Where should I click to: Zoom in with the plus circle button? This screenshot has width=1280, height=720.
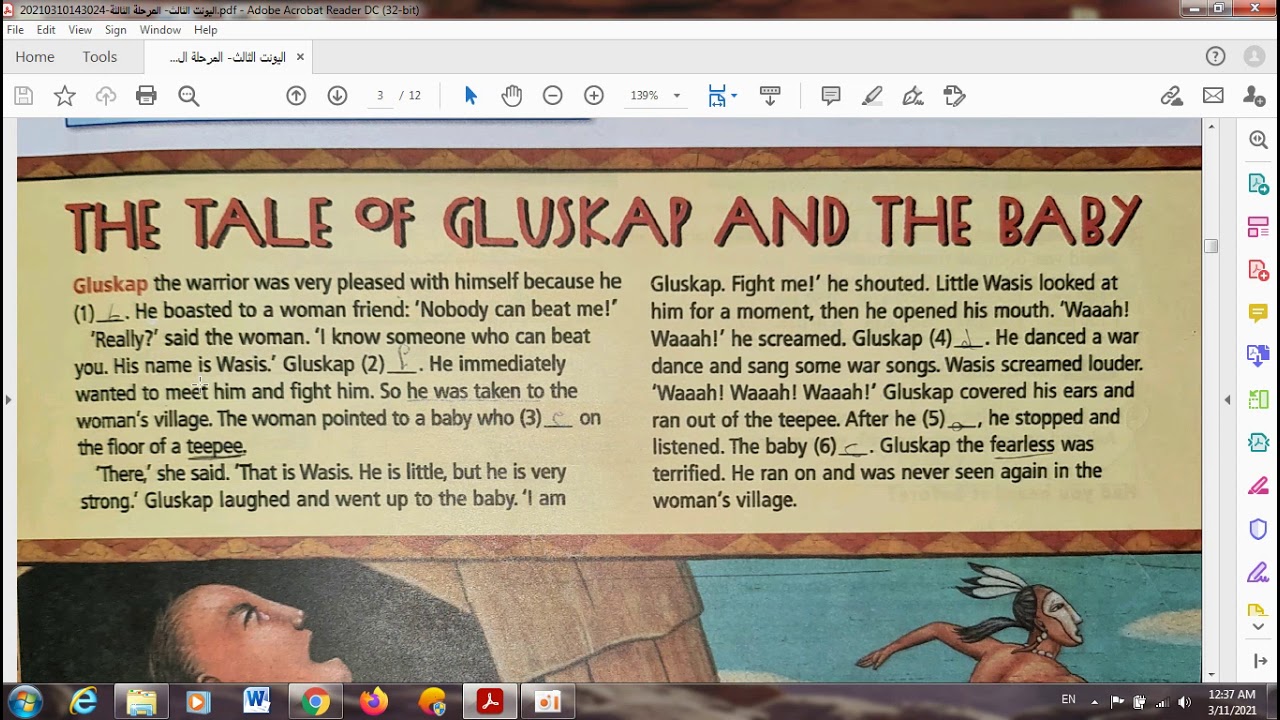[594, 96]
